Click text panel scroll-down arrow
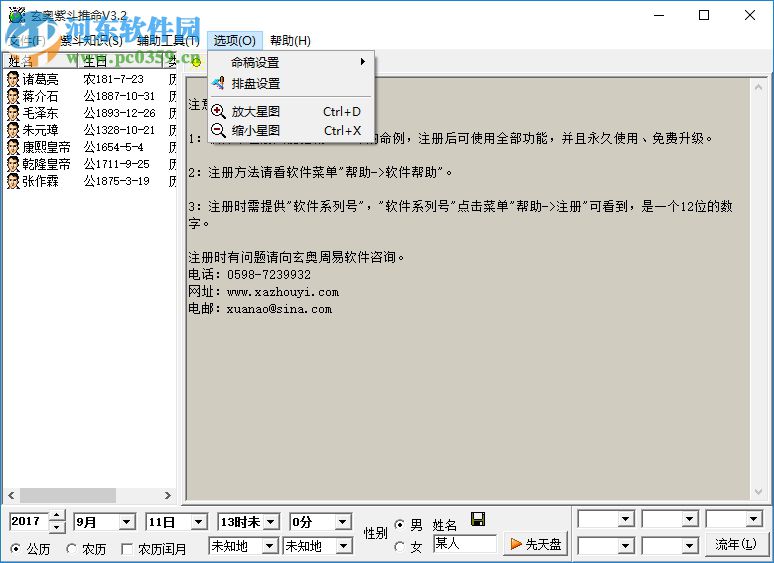The image size is (774, 563). [x=758, y=492]
